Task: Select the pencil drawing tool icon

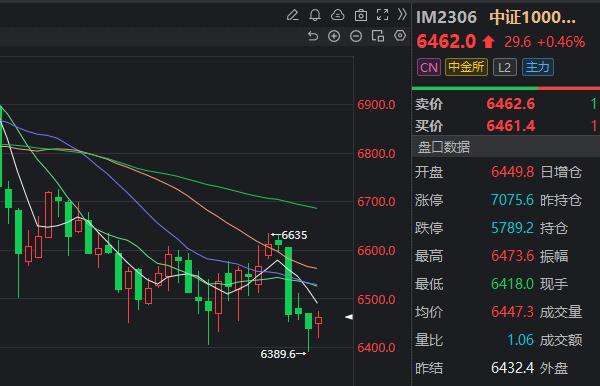Action: [293, 15]
